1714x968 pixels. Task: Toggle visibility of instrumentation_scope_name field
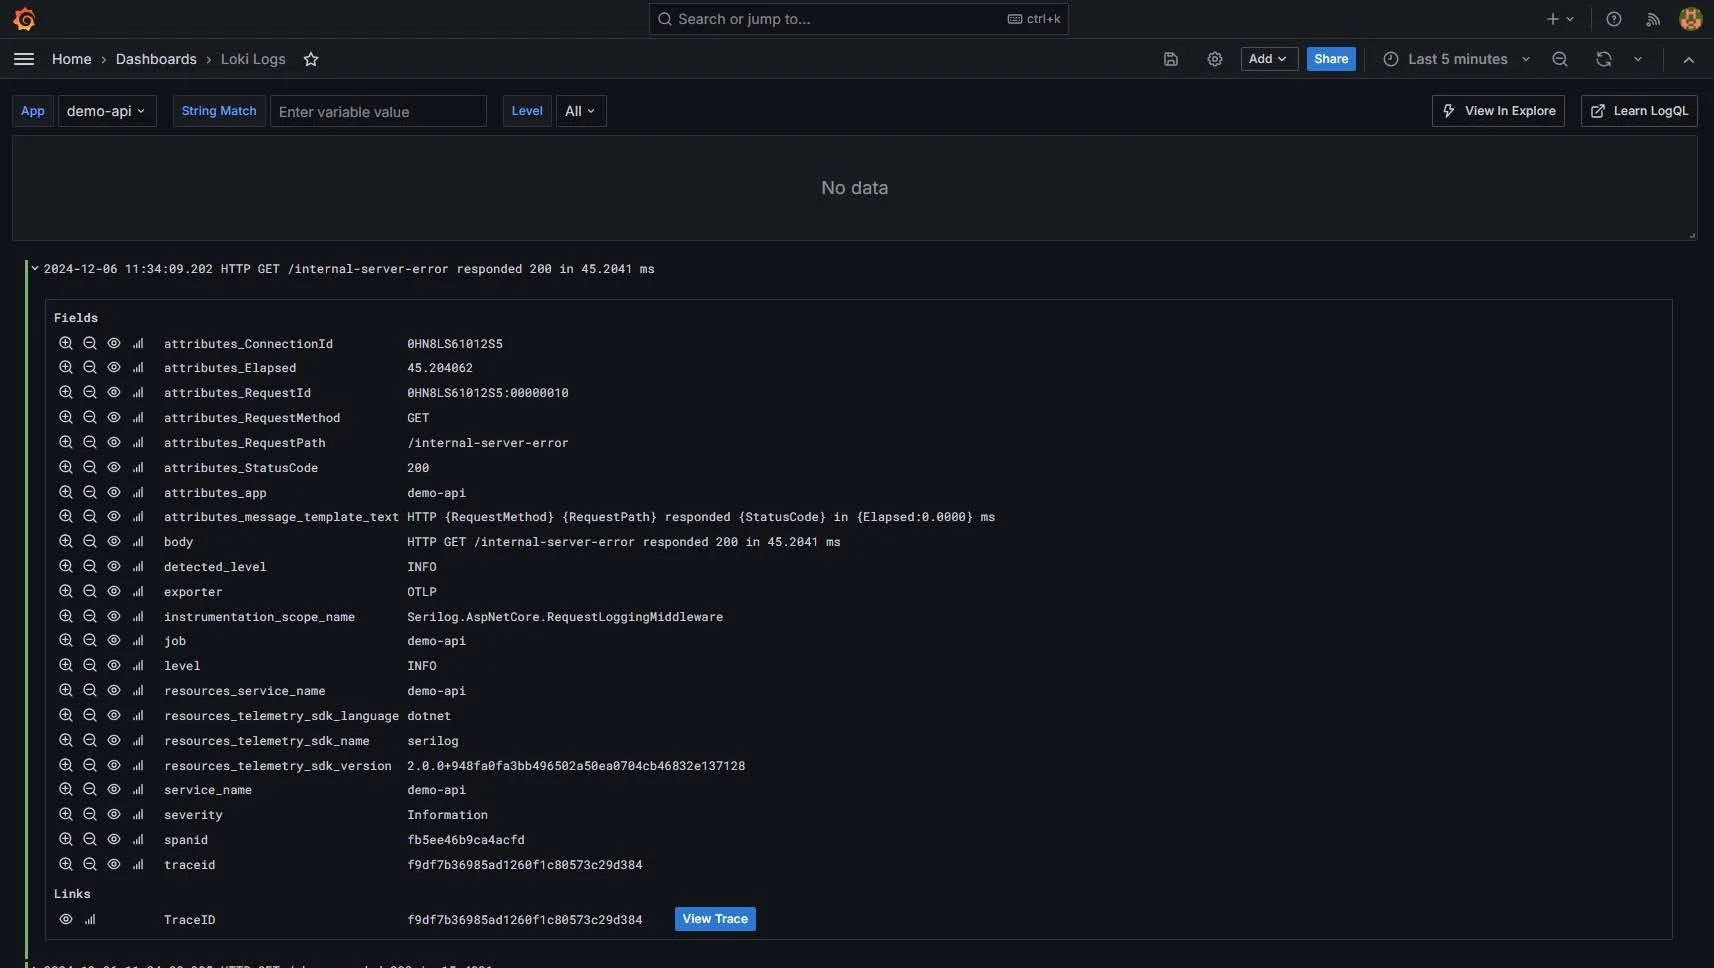(x=114, y=616)
